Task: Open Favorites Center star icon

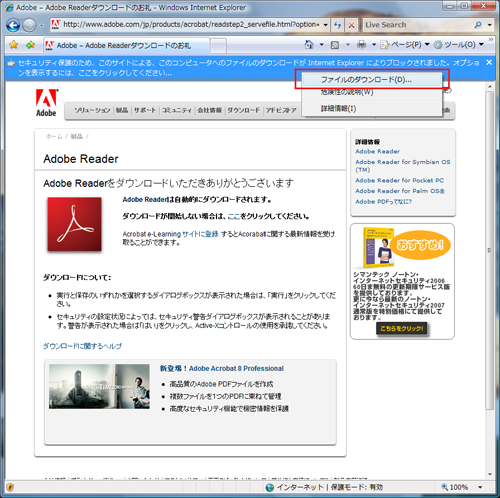Action: pos(14,45)
